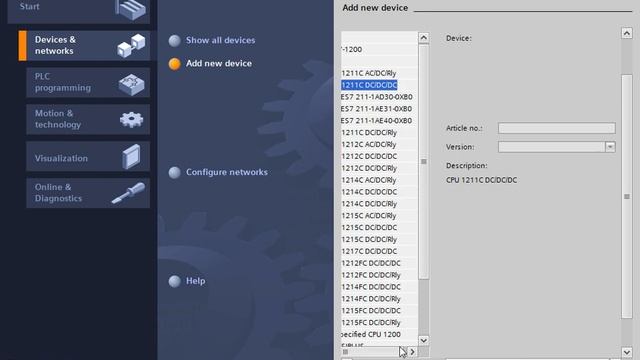
Task: Click the Visualization panel icon
Action: 131,156
